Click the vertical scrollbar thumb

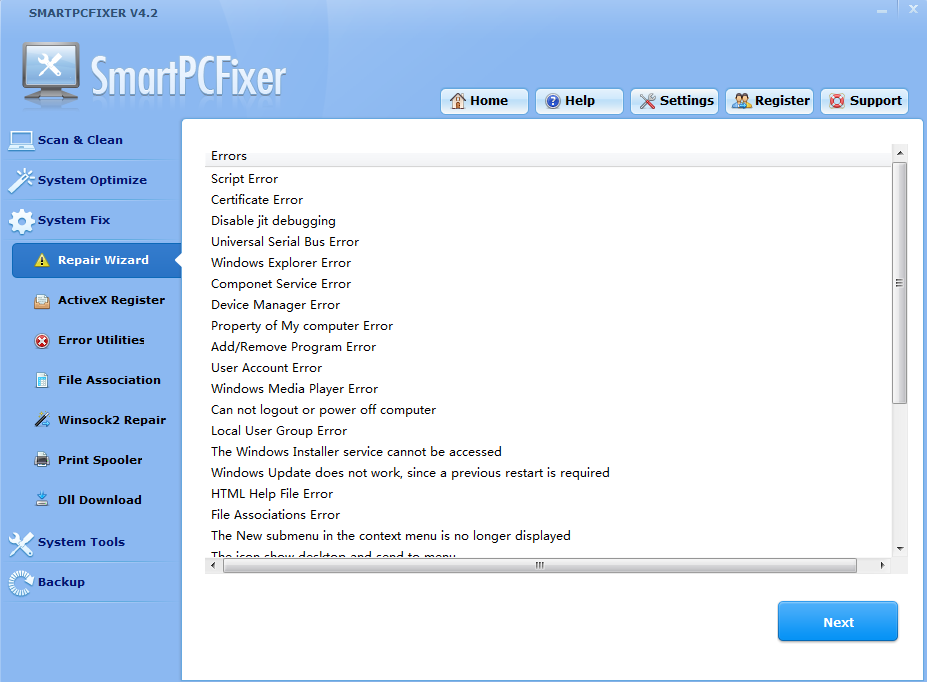pyautogui.click(x=900, y=283)
